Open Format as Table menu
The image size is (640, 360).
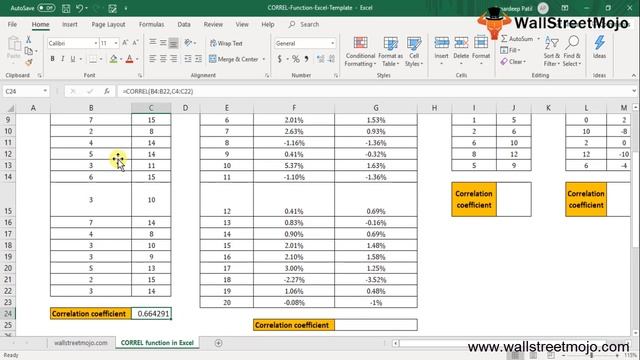click(x=390, y=52)
